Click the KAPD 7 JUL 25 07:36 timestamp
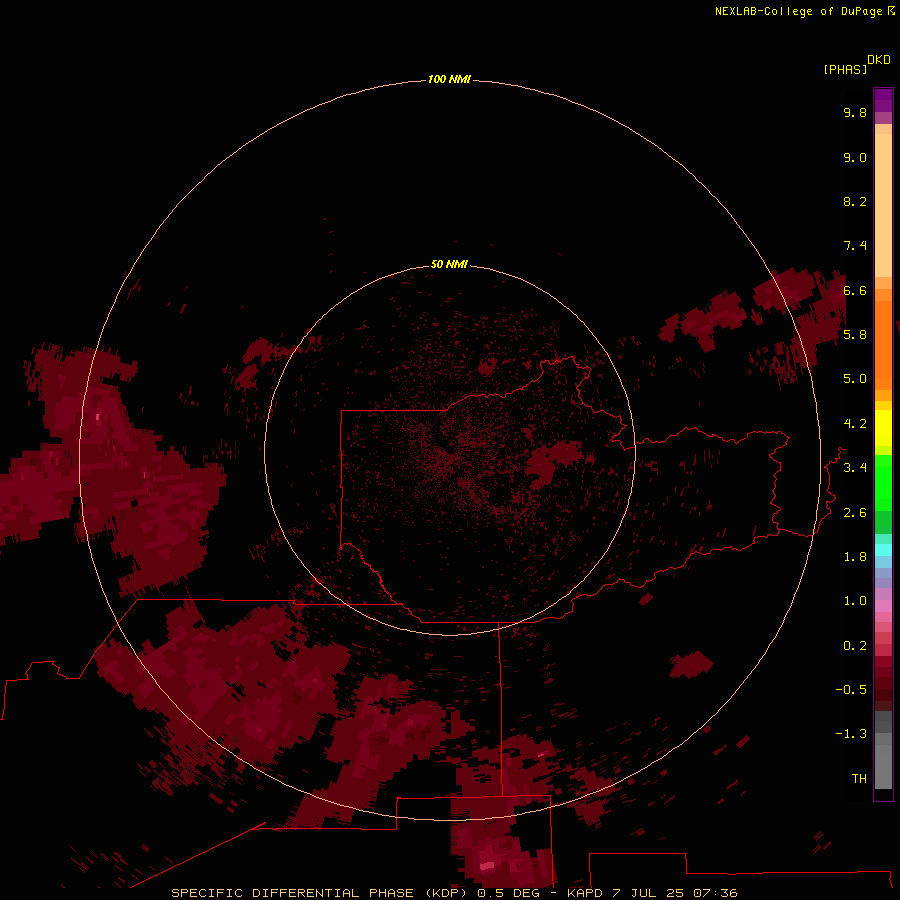The image size is (900, 900). click(652, 893)
